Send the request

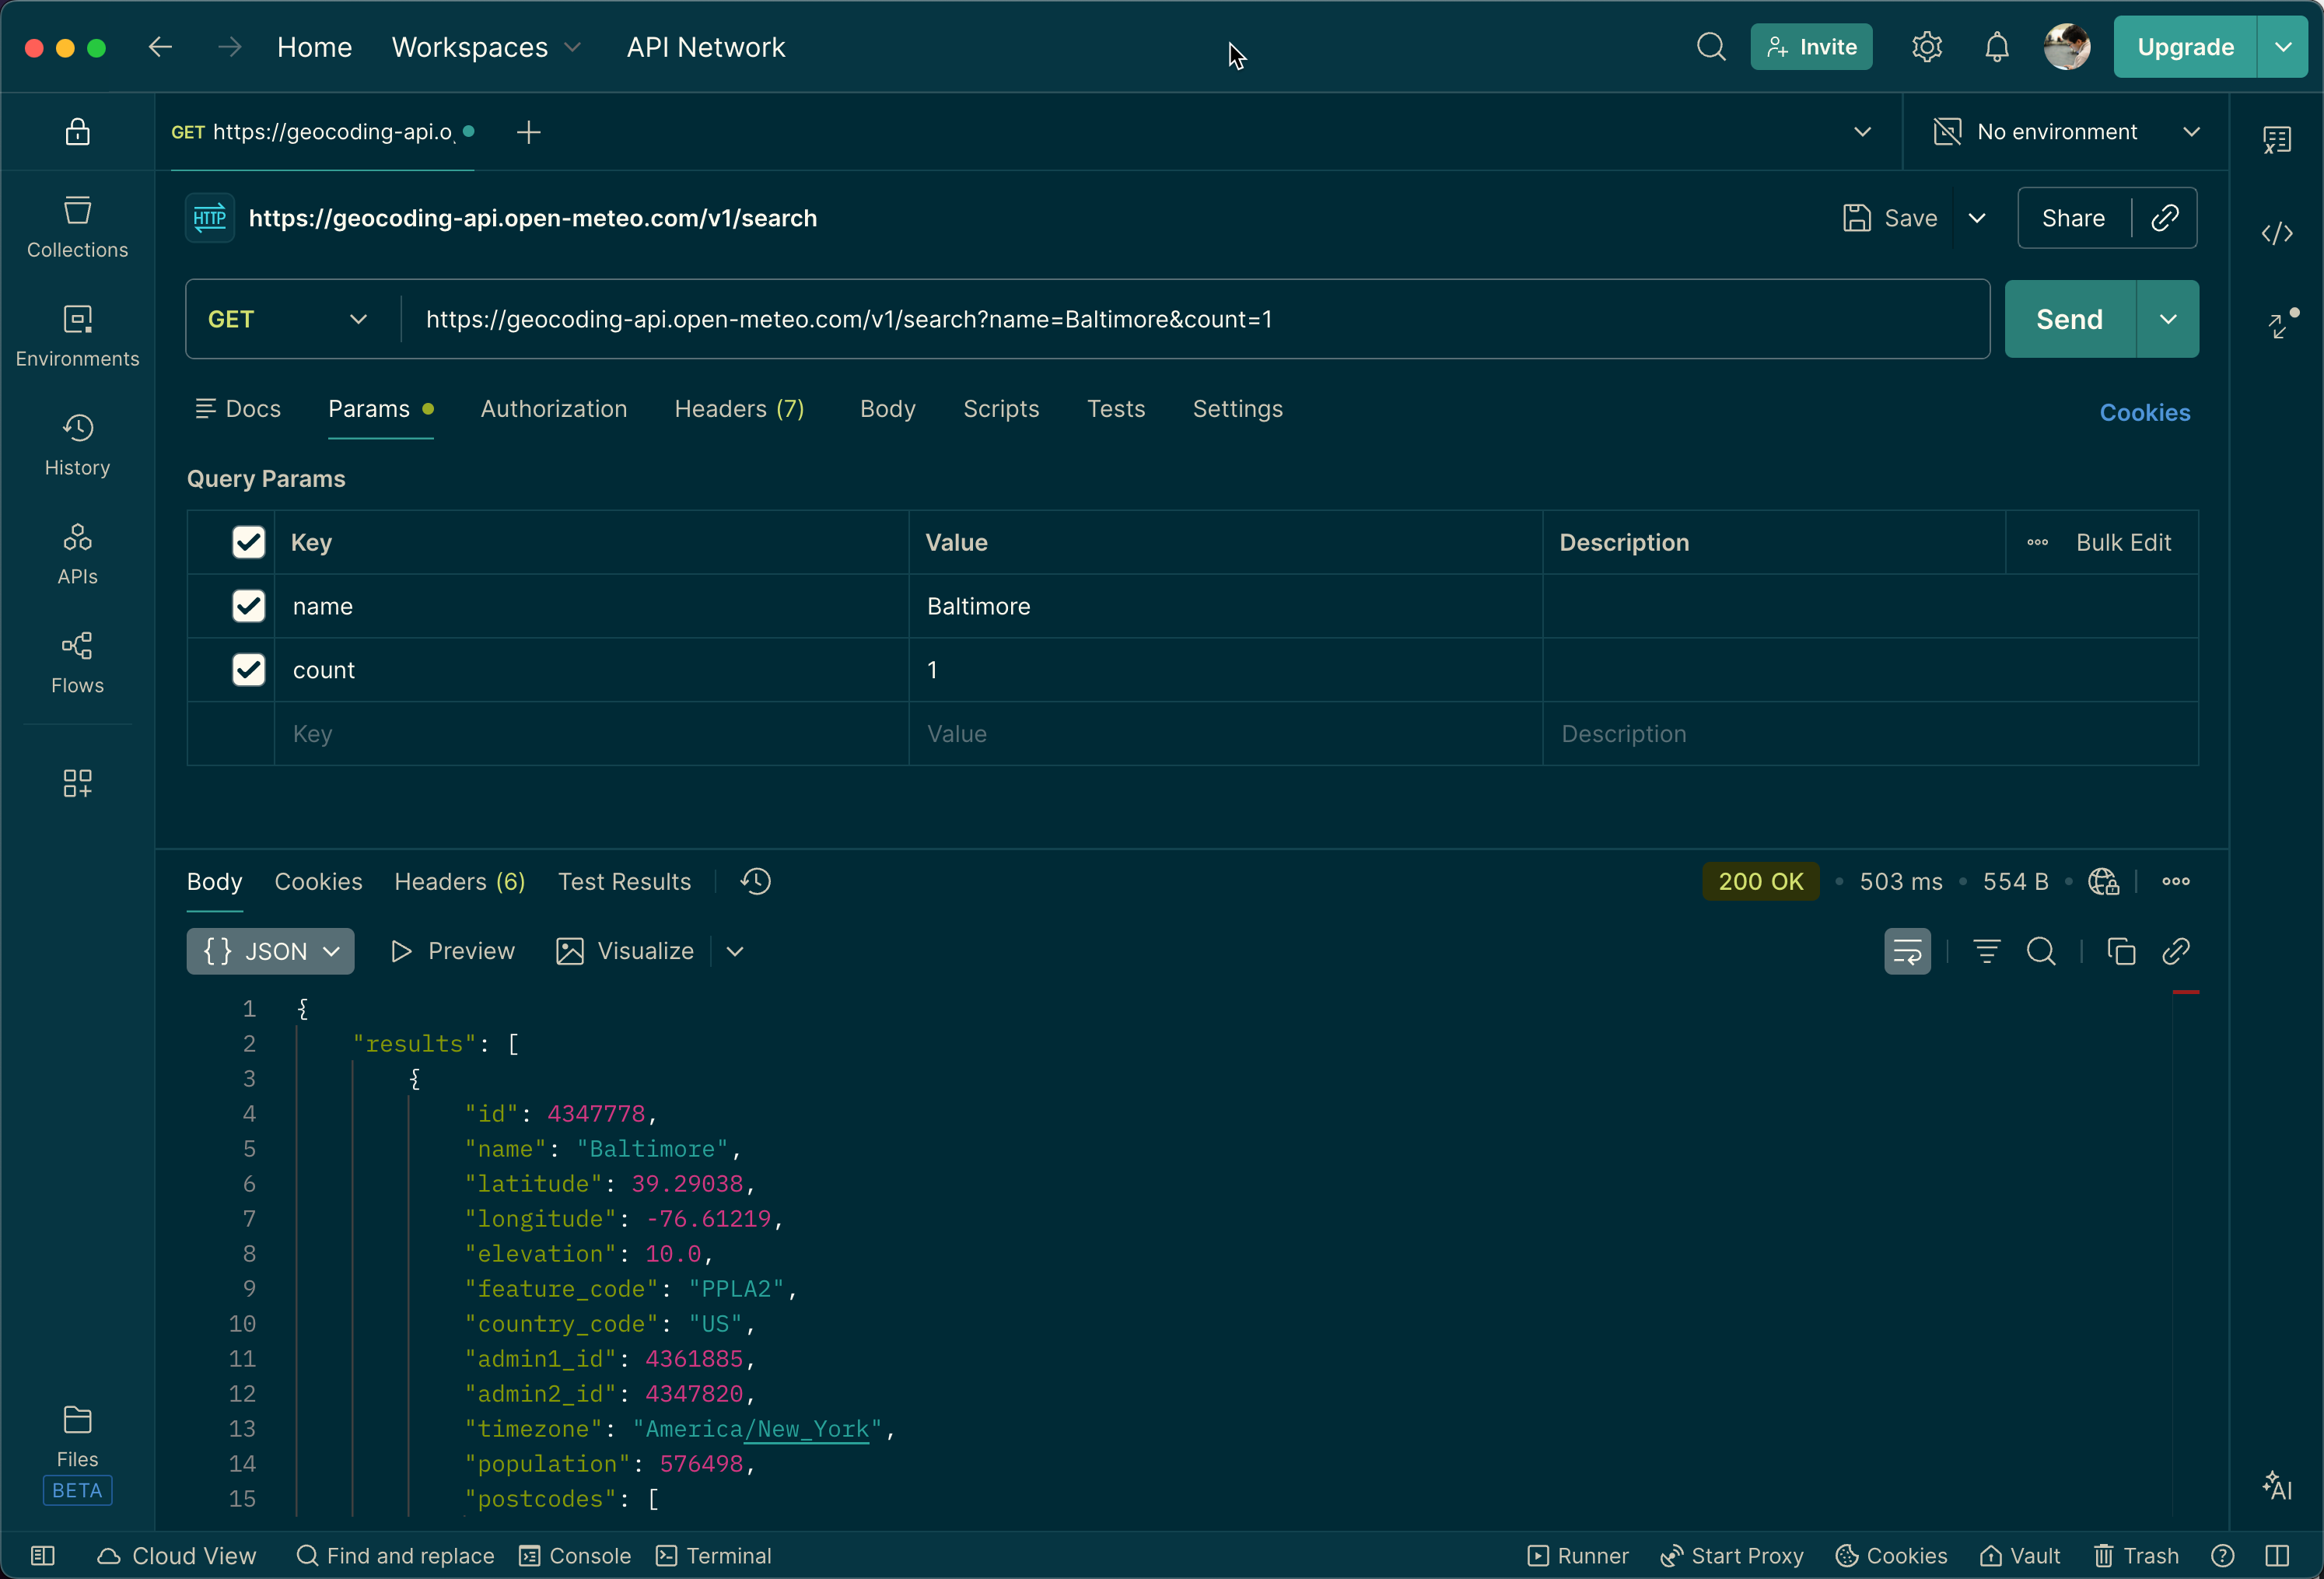pyautogui.click(x=2070, y=319)
